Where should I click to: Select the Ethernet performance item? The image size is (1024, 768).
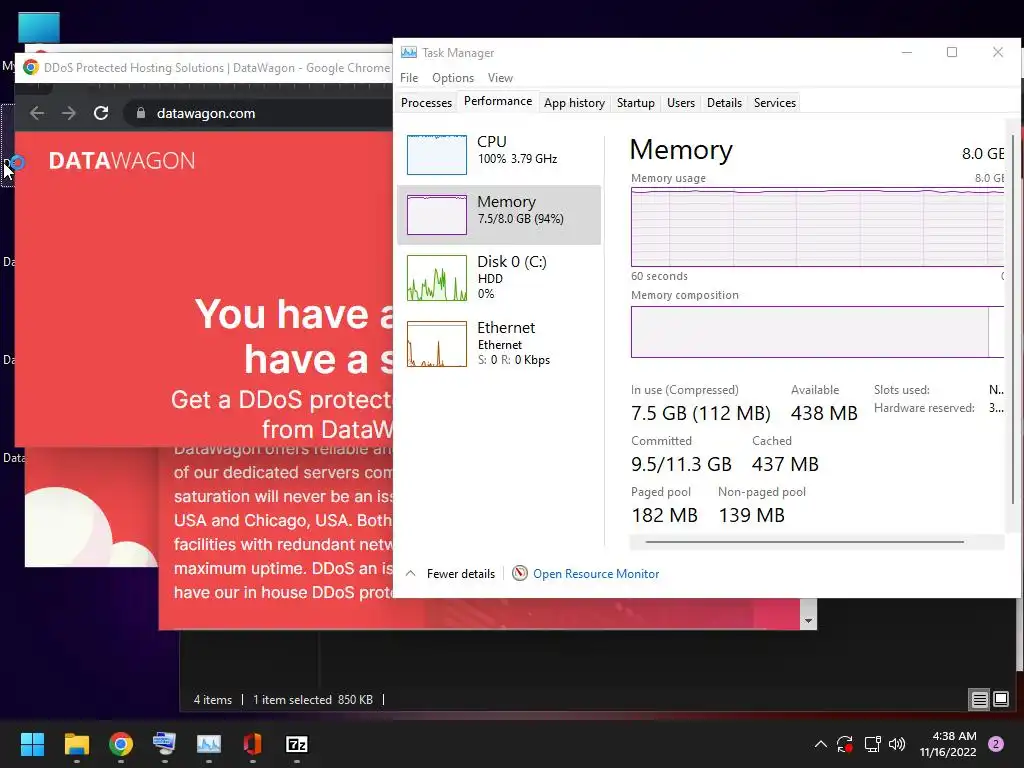499,344
